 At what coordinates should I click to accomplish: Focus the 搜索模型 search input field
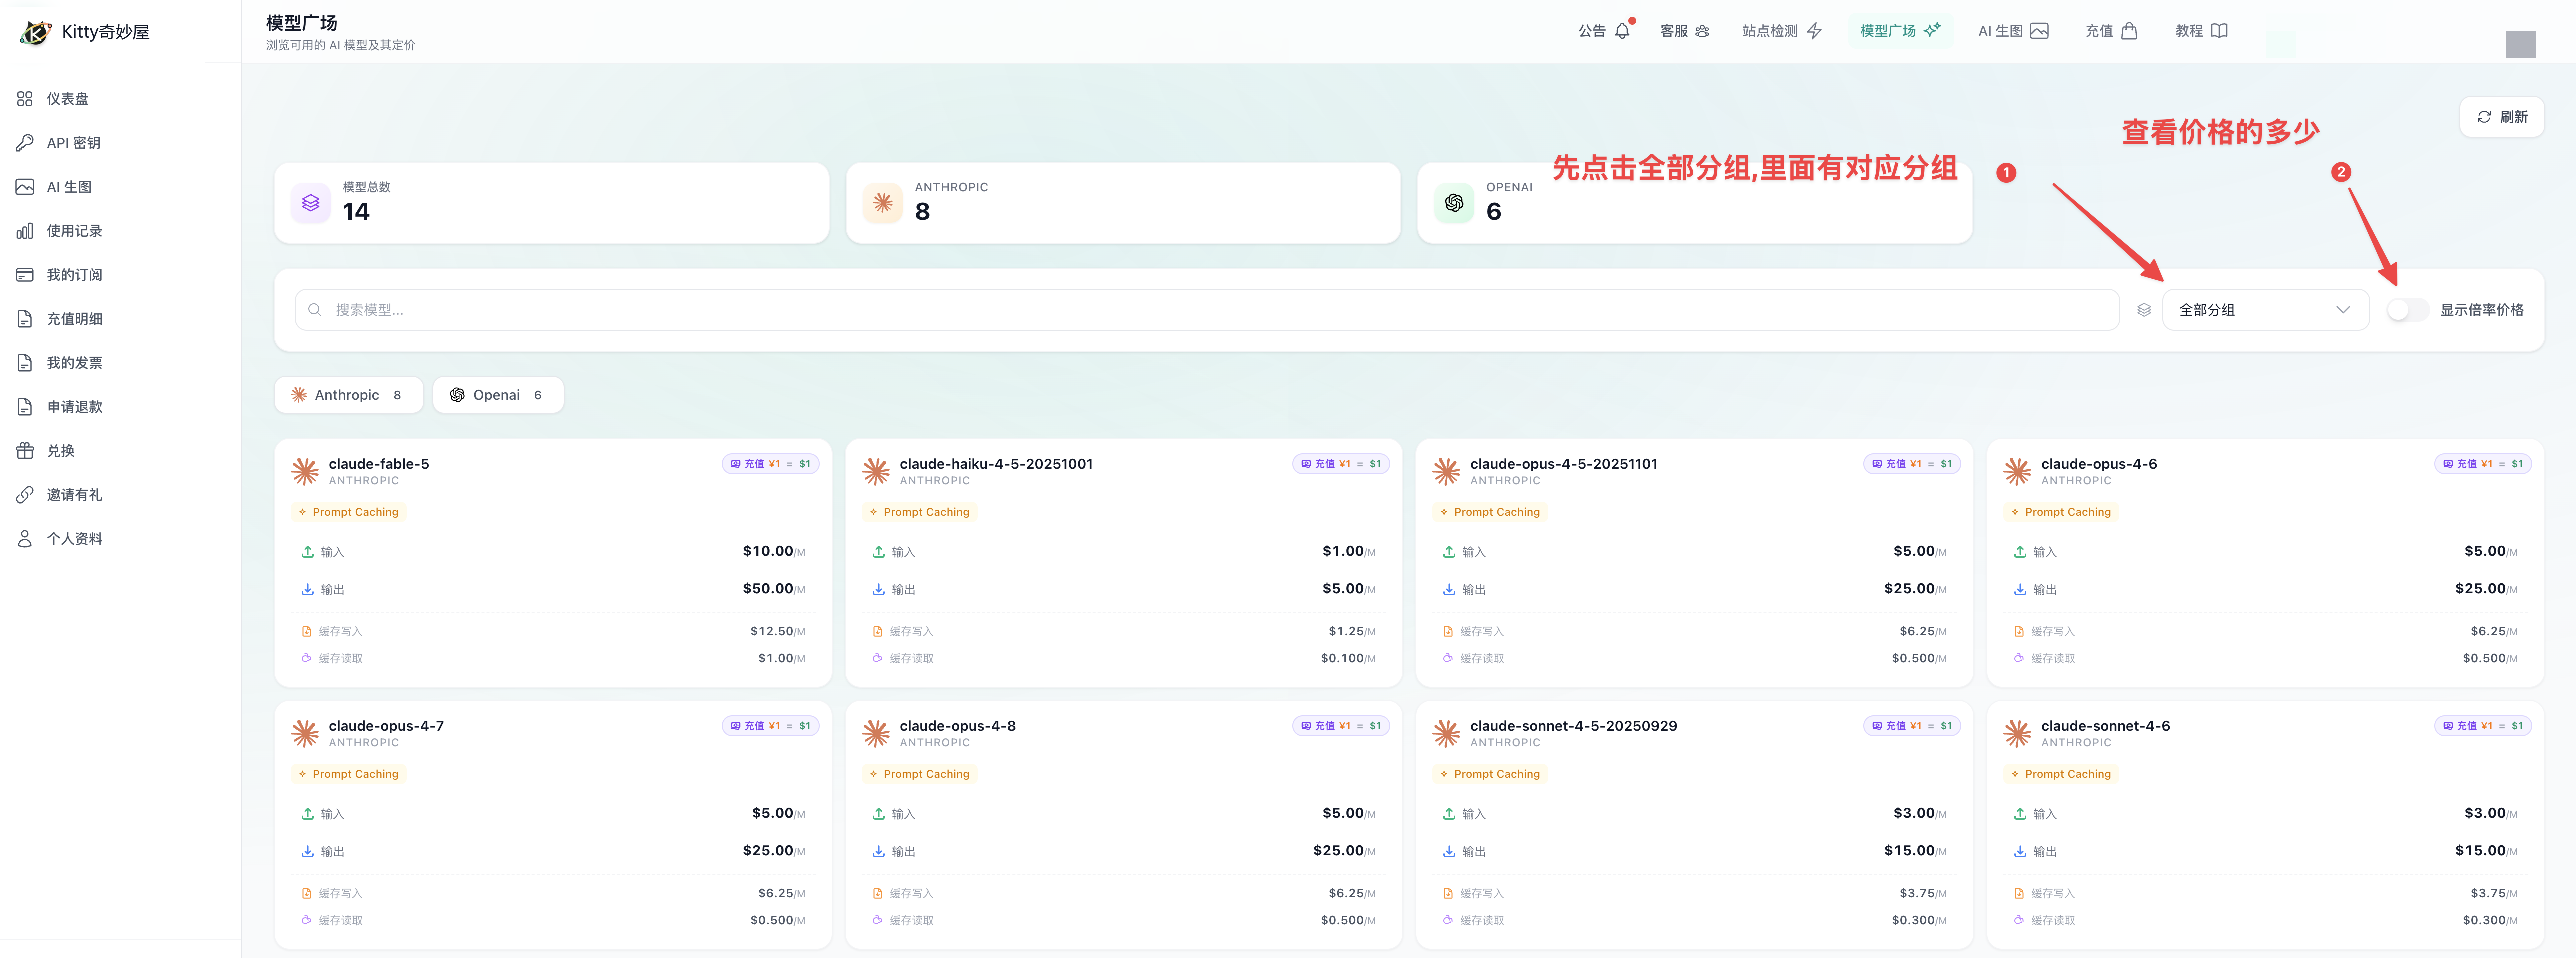coord(1207,310)
